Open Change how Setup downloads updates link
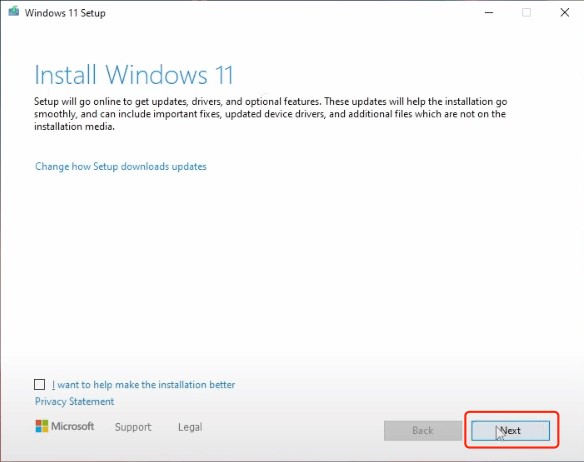Image resolution: width=584 pixels, height=462 pixels. [x=121, y=166]
